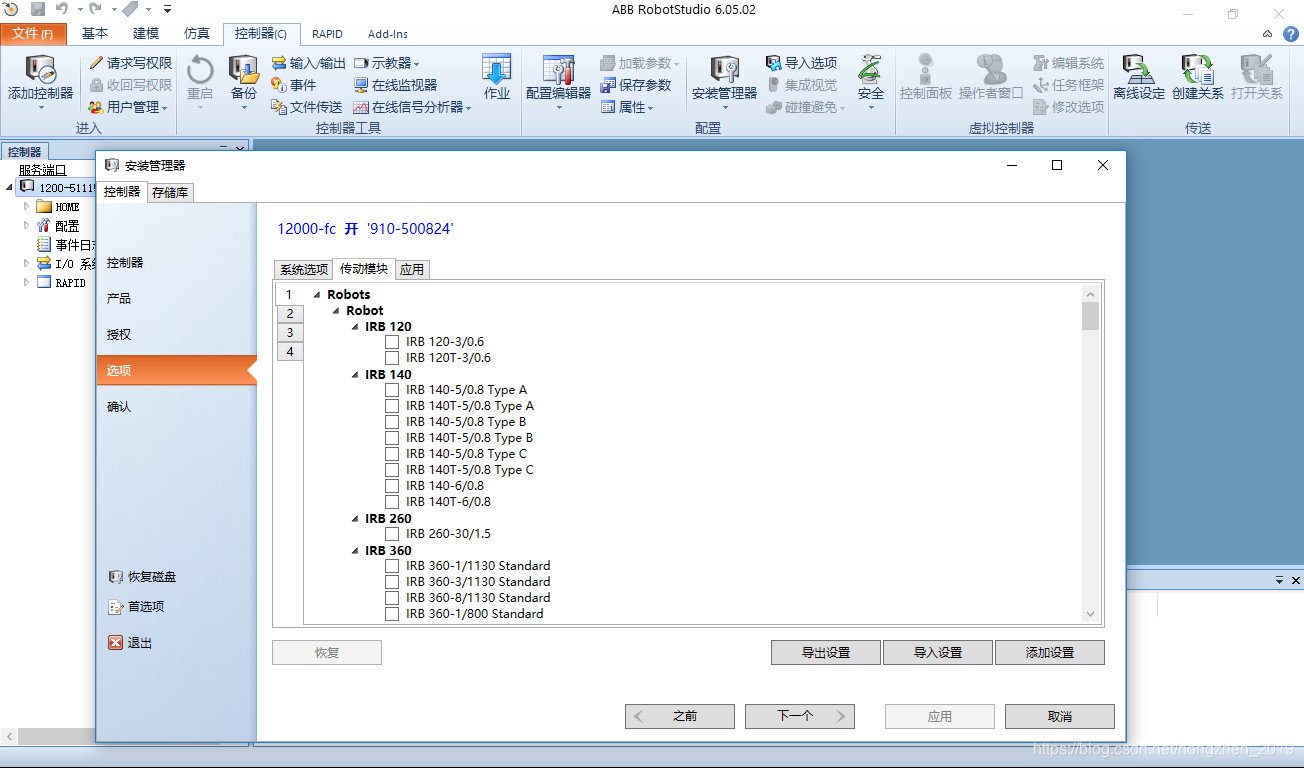1304x768 pixels.
Task: Check IRB 120T-3/0.6 checkbox
Action: [392, 358]
